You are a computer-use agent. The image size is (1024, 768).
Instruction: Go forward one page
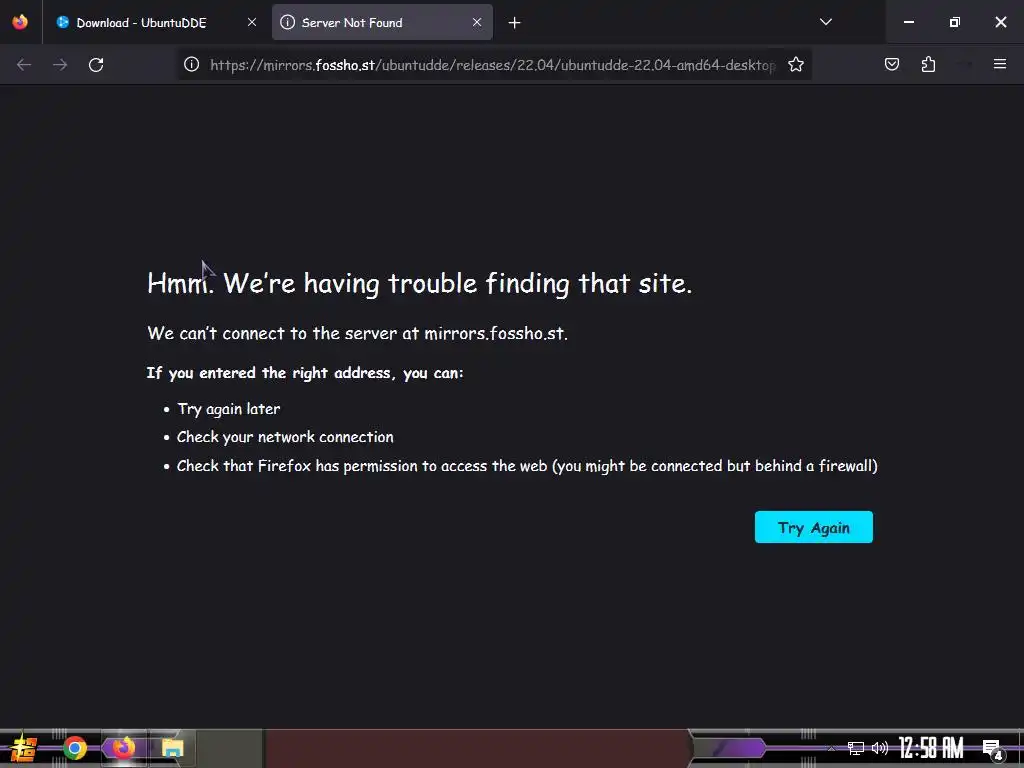tap(60, 65)
